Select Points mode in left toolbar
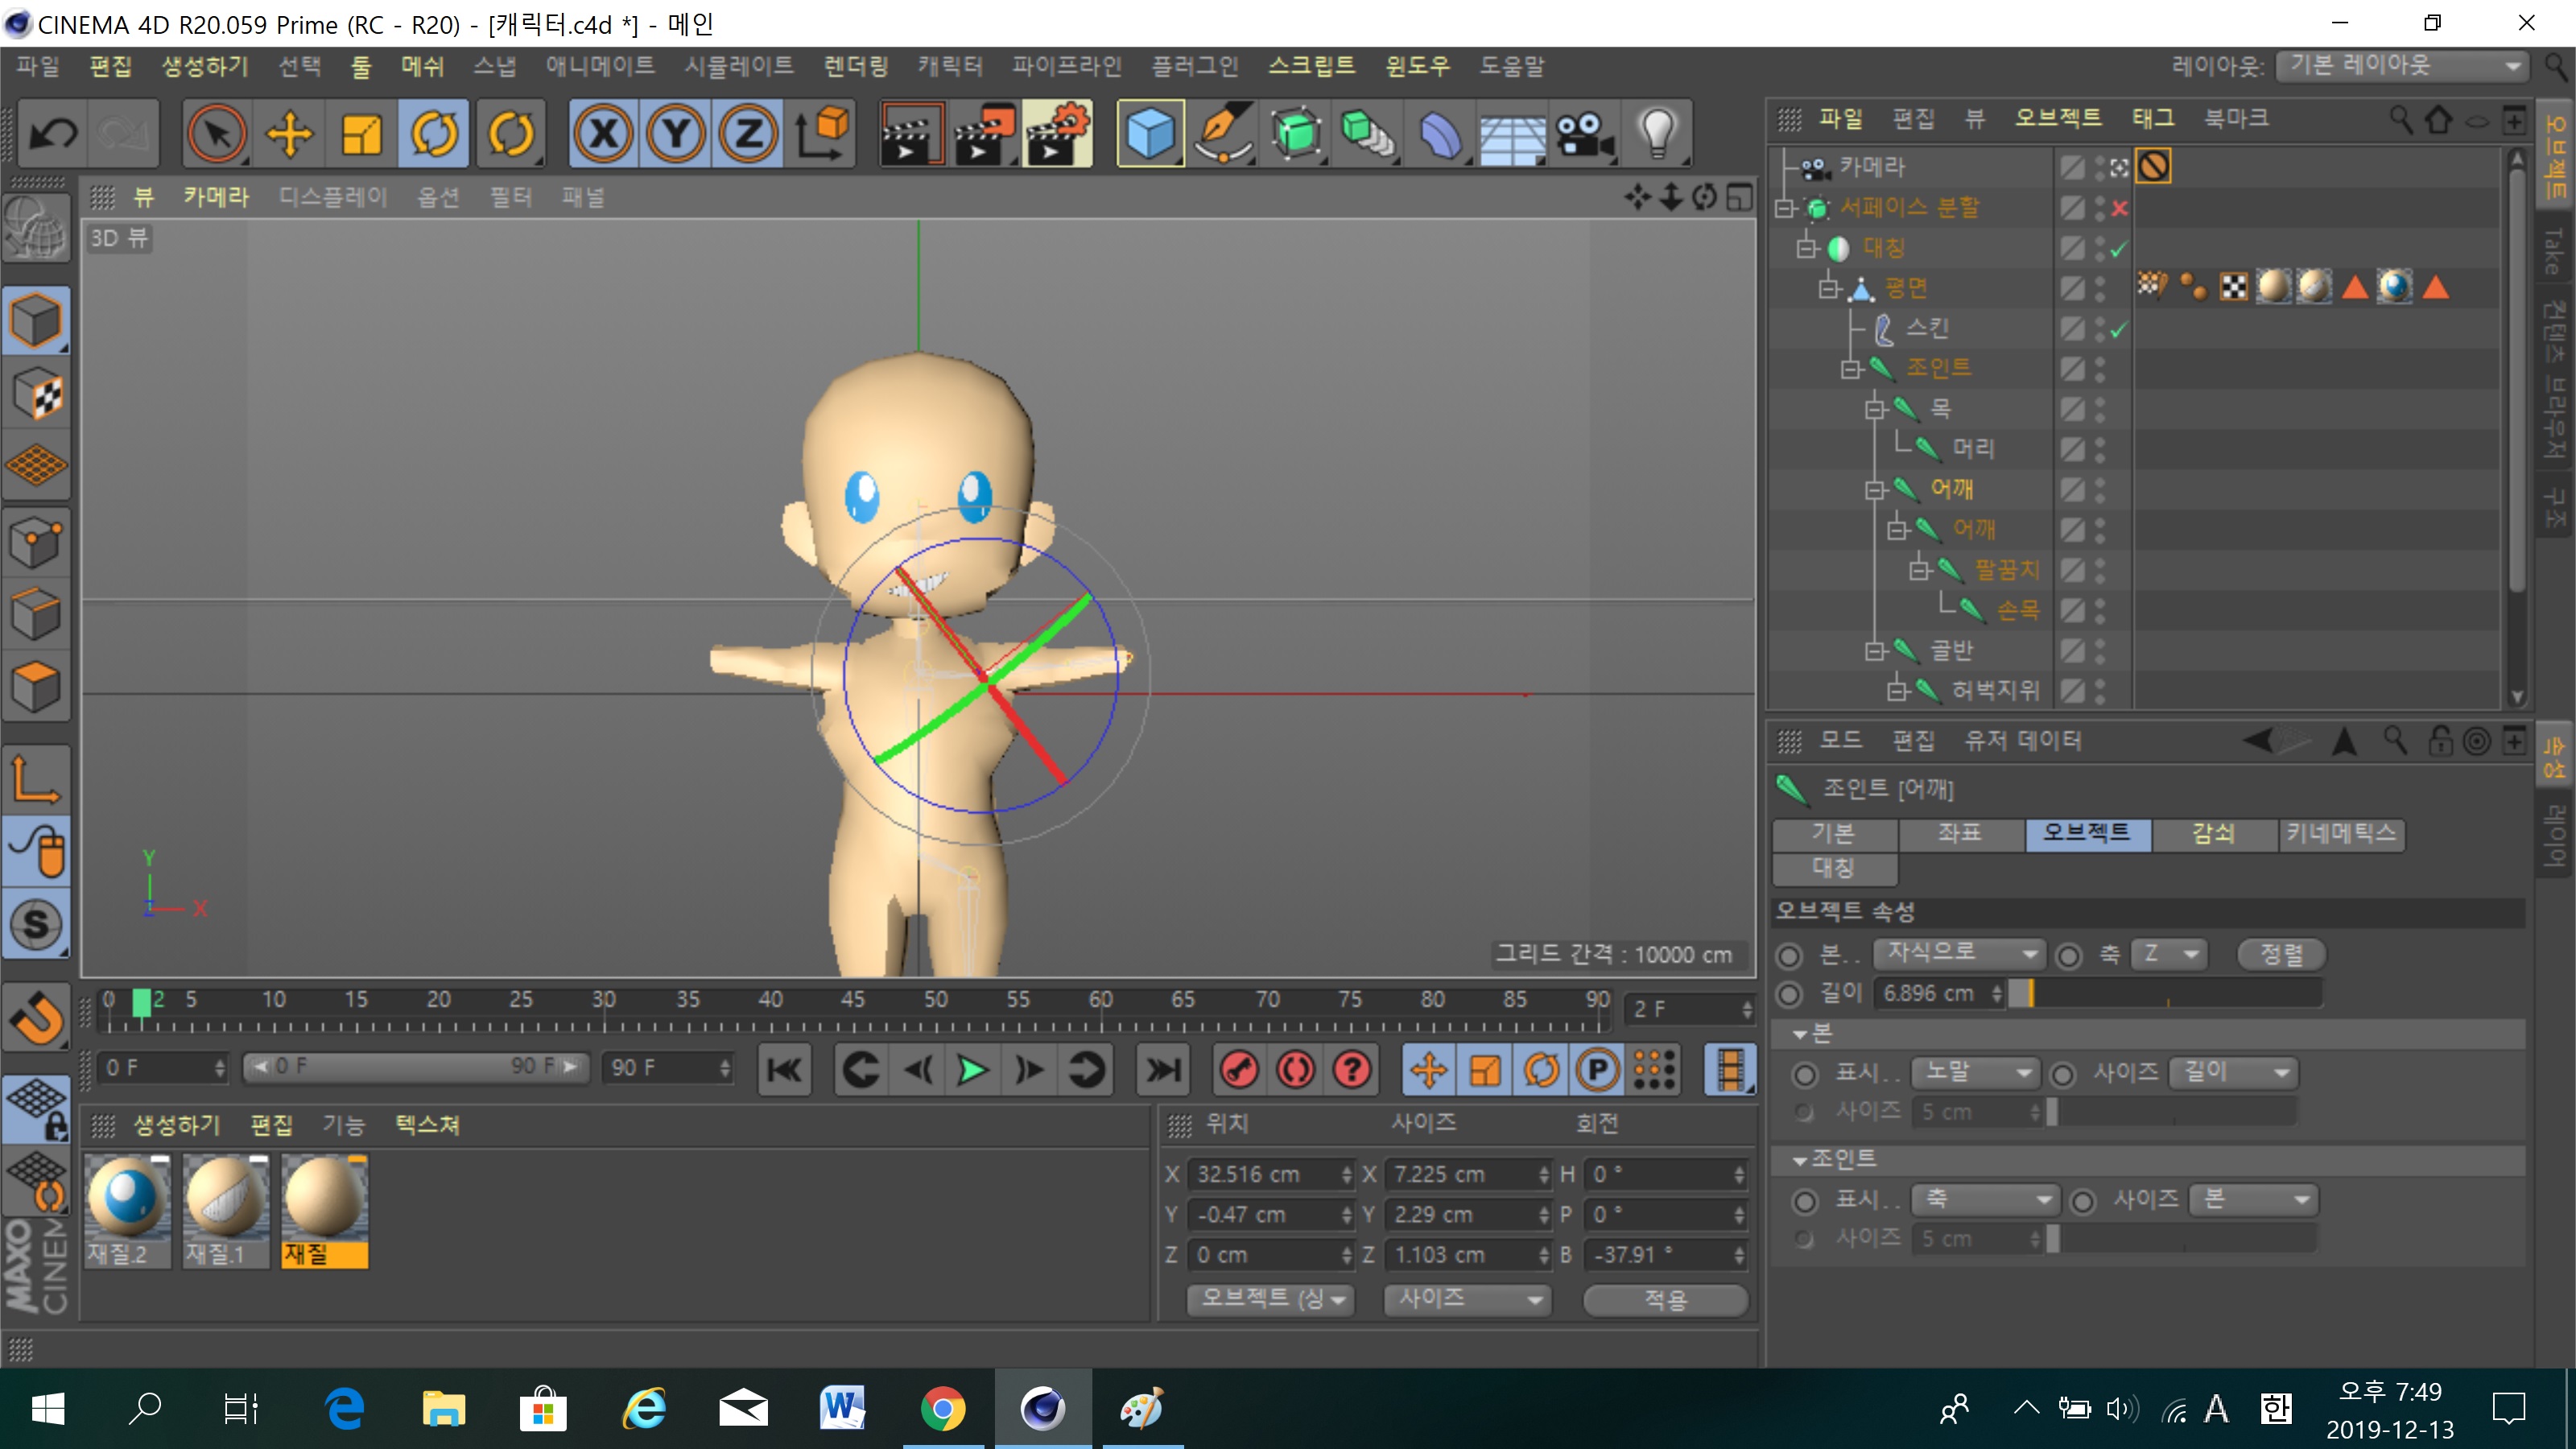The image size is (2576, 1449). click(36, 542)
